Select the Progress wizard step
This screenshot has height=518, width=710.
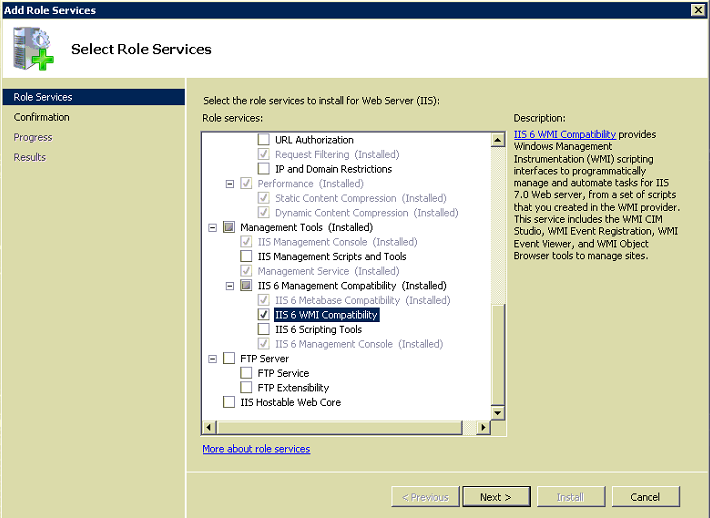(x=33, y=137)
